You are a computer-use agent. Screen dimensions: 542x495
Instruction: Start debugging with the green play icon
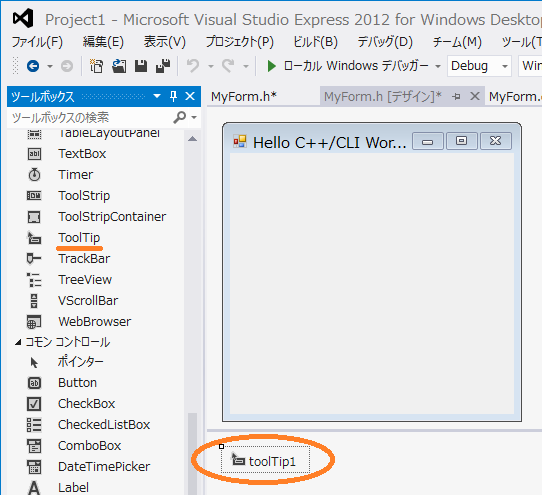coord(271,66)
